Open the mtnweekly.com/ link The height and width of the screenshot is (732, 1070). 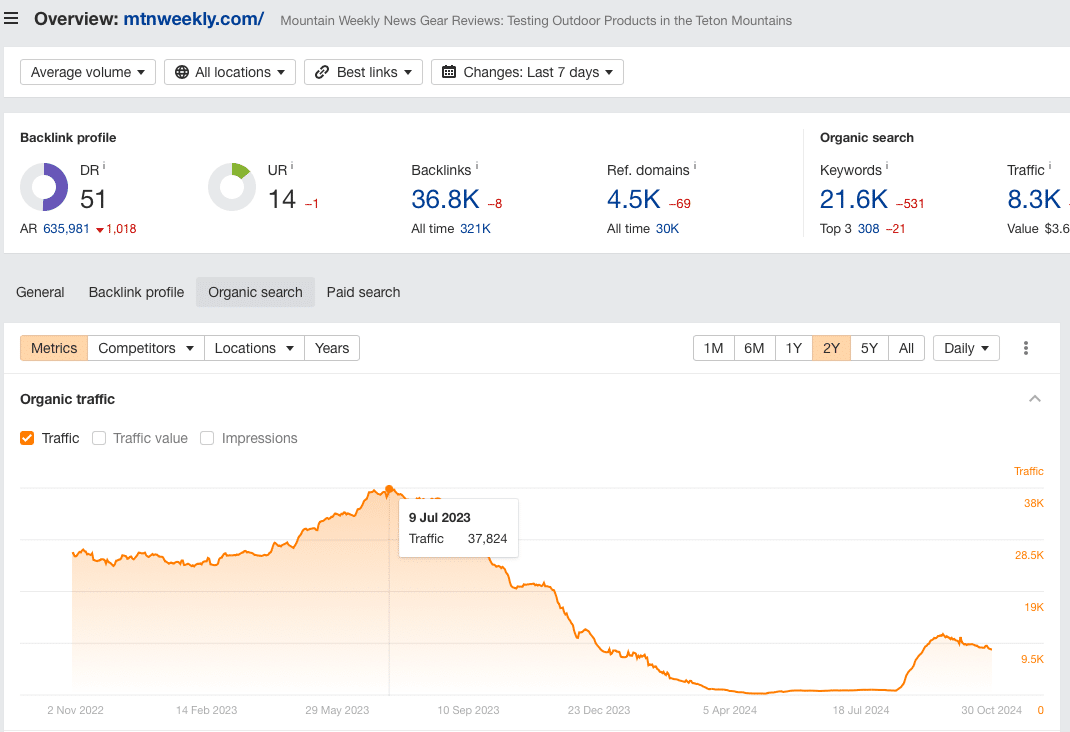coord(193,19)
